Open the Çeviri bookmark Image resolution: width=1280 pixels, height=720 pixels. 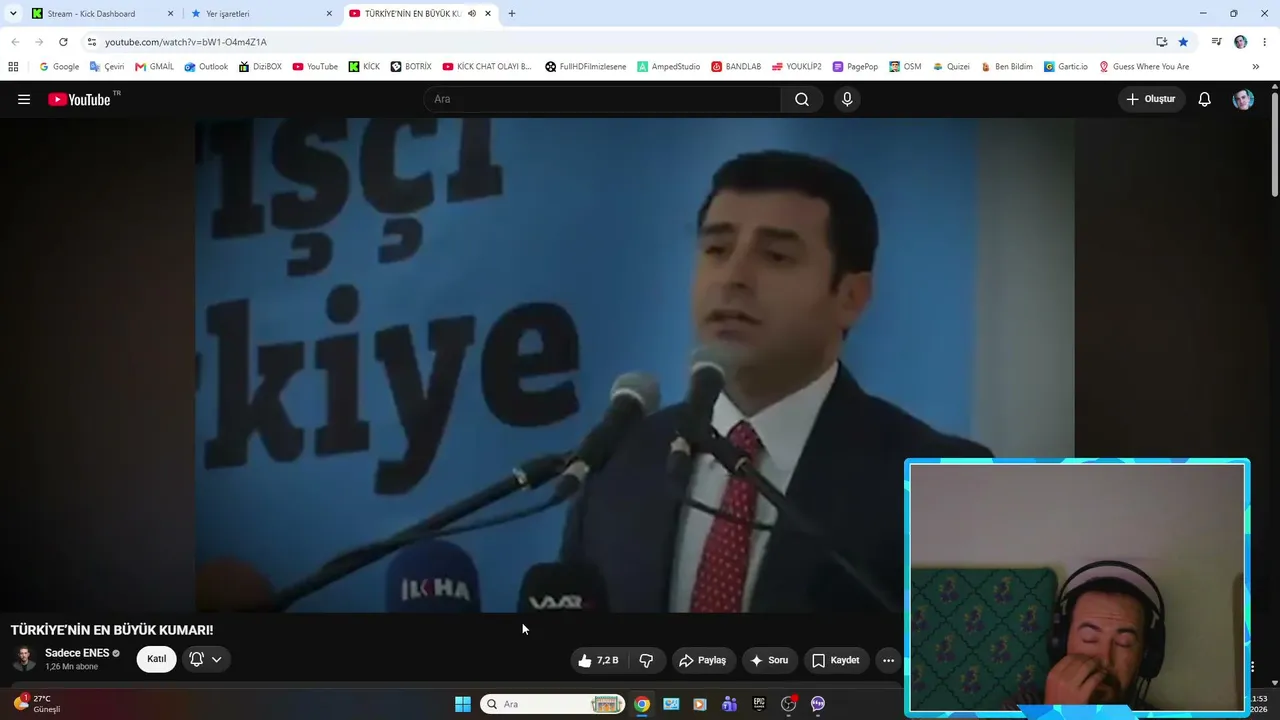[107, 67]
